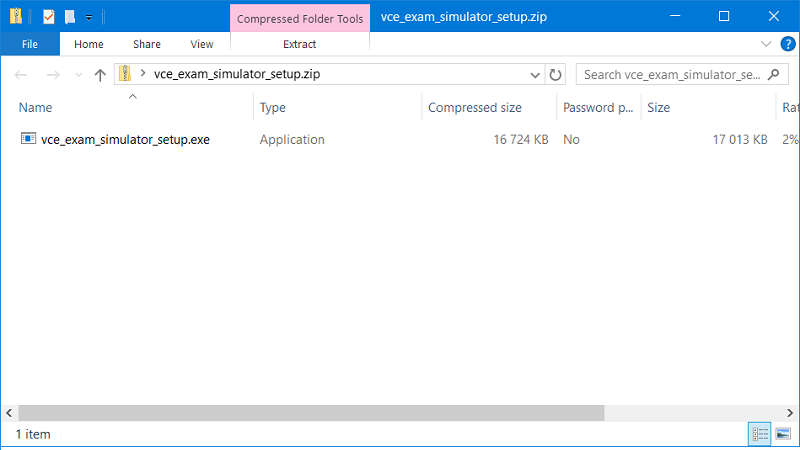Switch to the Share ribbon tab
The image size is (800, 450).
point(147,44)
